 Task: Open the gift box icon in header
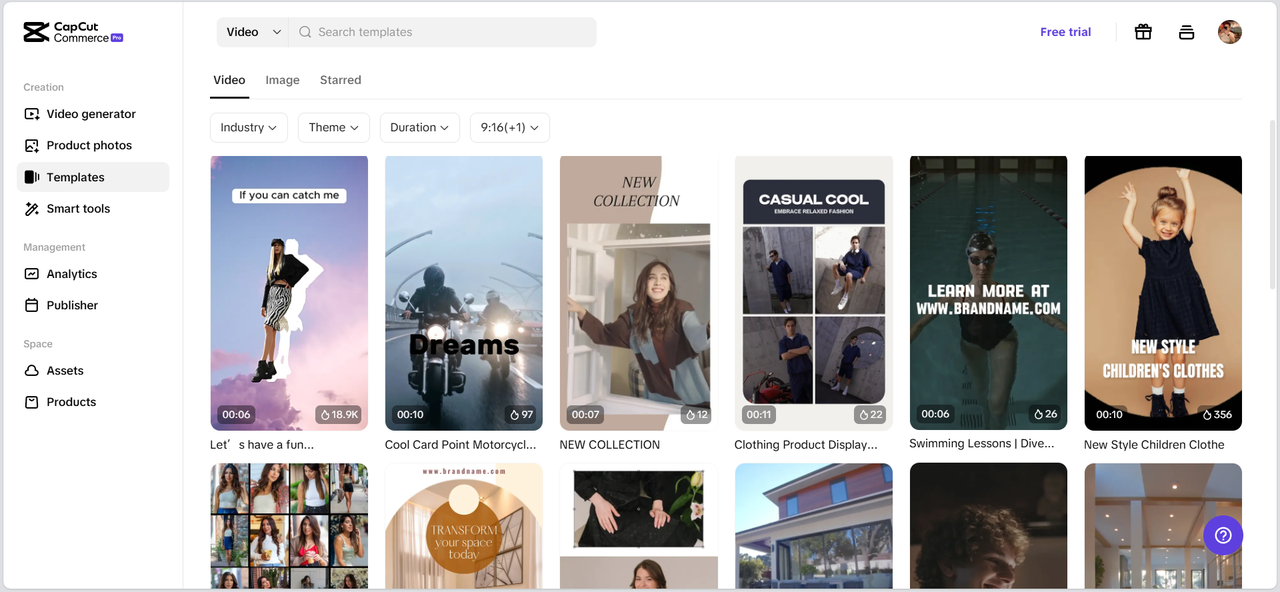1143,32
